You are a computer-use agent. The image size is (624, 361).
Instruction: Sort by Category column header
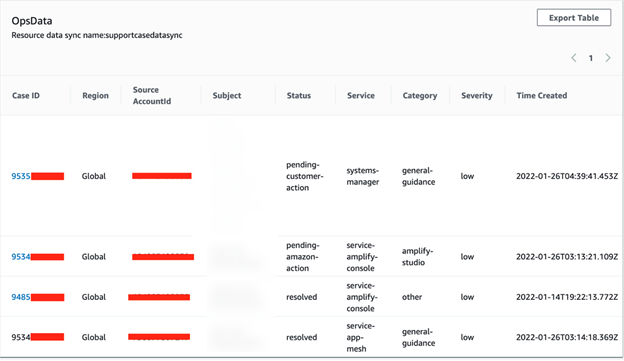[x=420, y=96]
